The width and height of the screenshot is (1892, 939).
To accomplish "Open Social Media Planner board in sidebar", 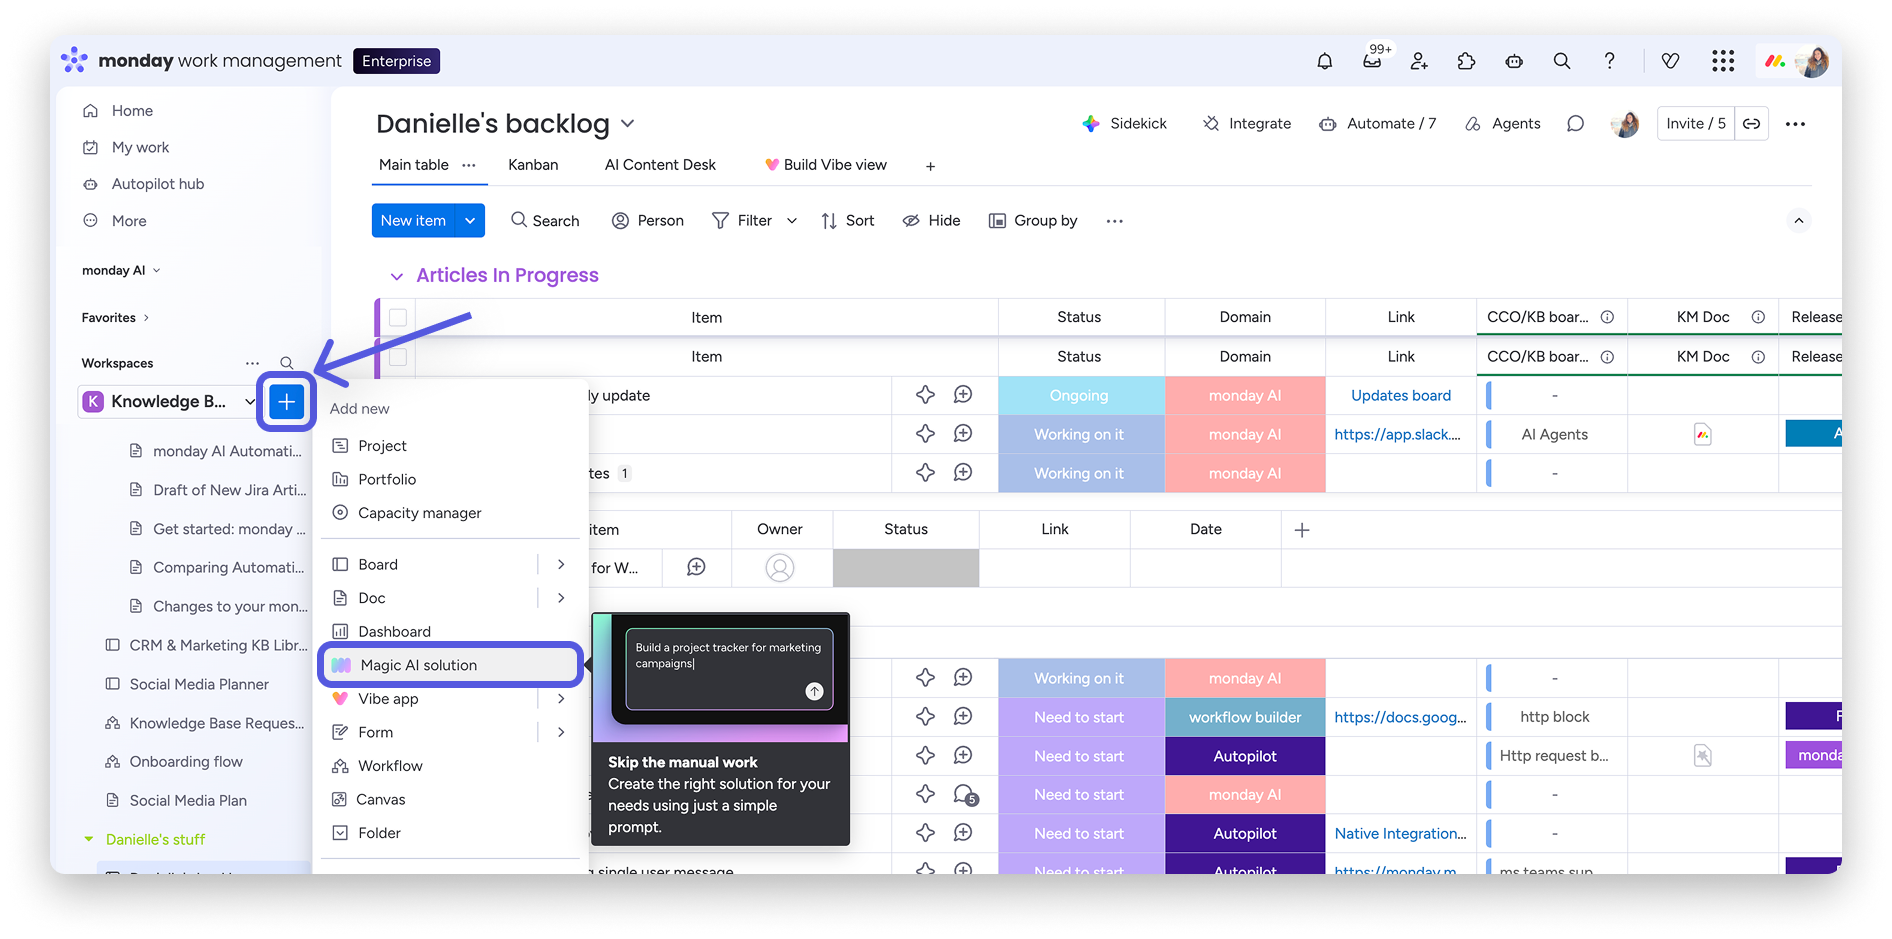I will pos(199,685).
